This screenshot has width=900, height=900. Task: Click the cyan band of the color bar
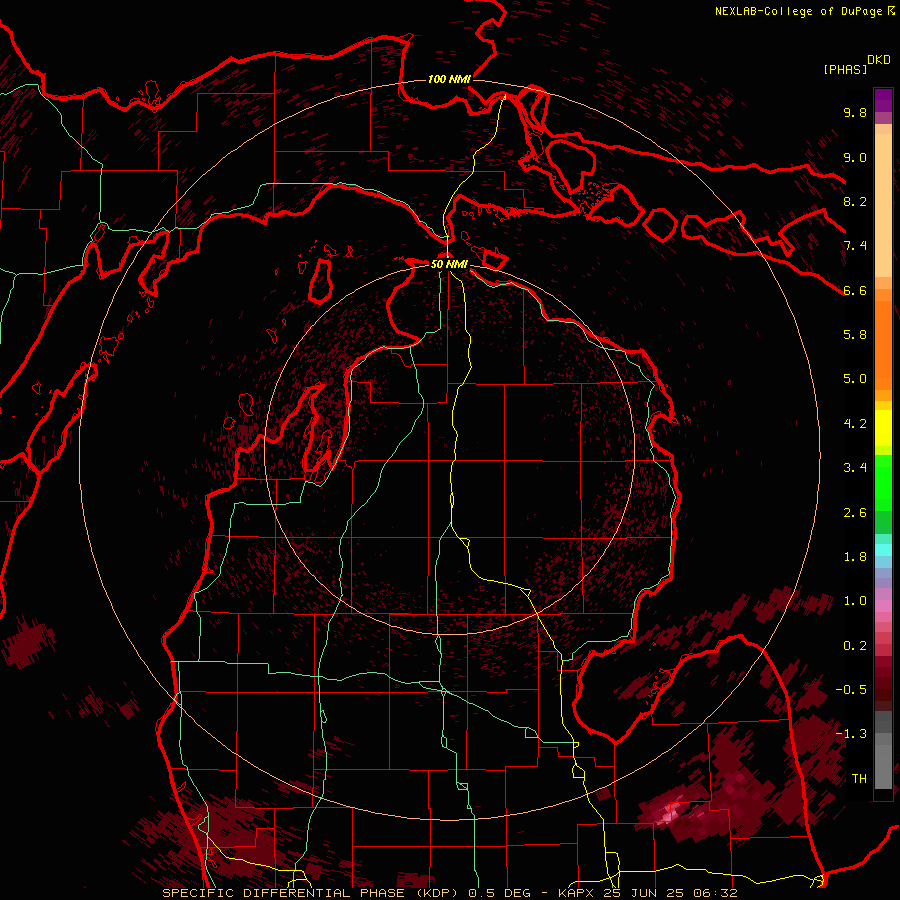(x=883, y=550)
